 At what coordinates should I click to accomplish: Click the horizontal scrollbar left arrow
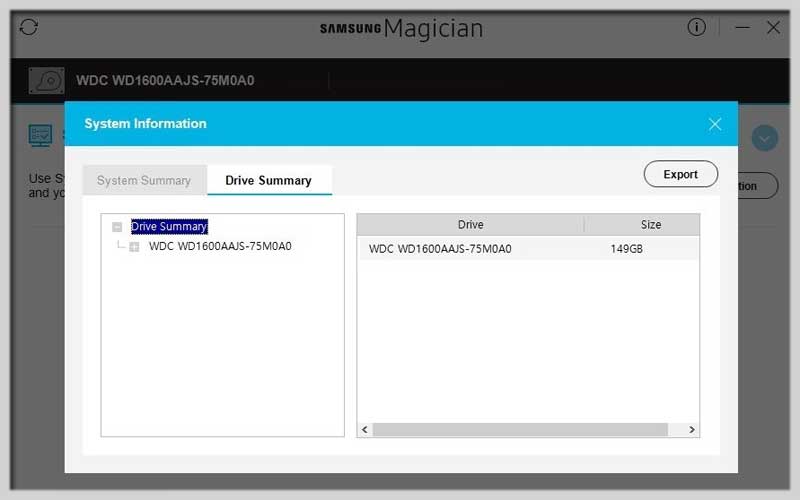point(365,430)
